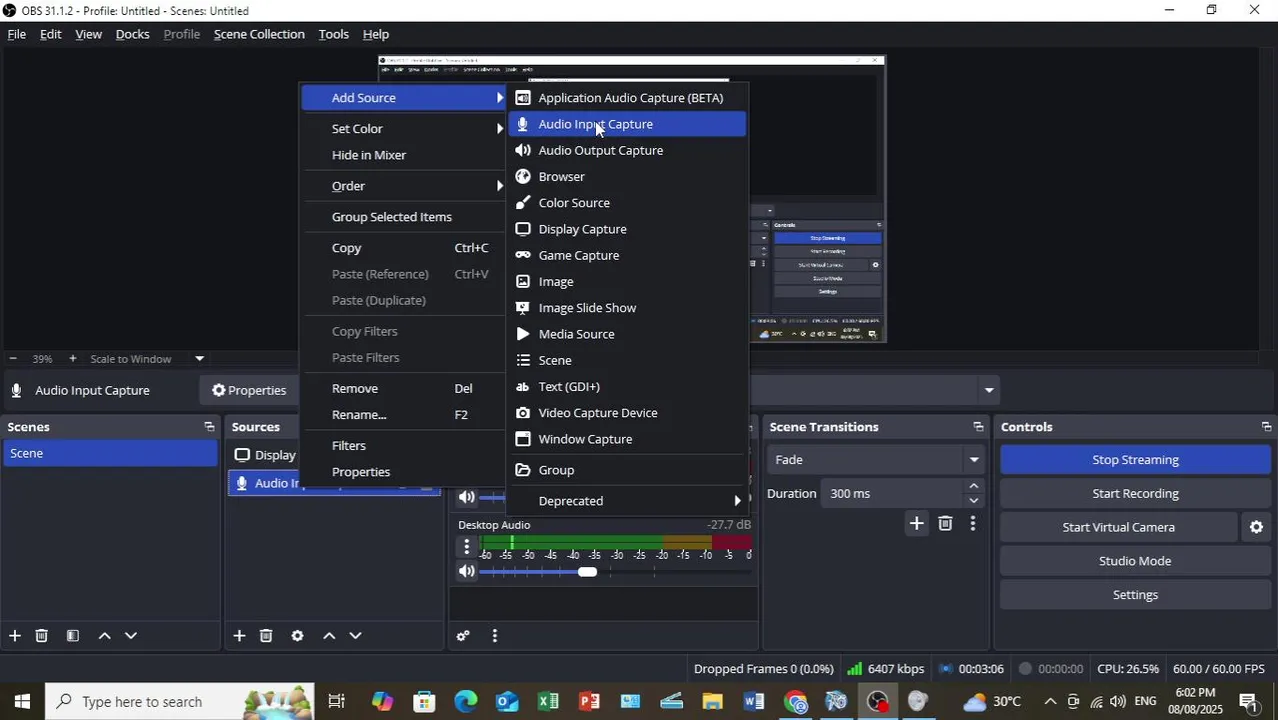Add a Text (GDI+) source

(x=627, y=386)
